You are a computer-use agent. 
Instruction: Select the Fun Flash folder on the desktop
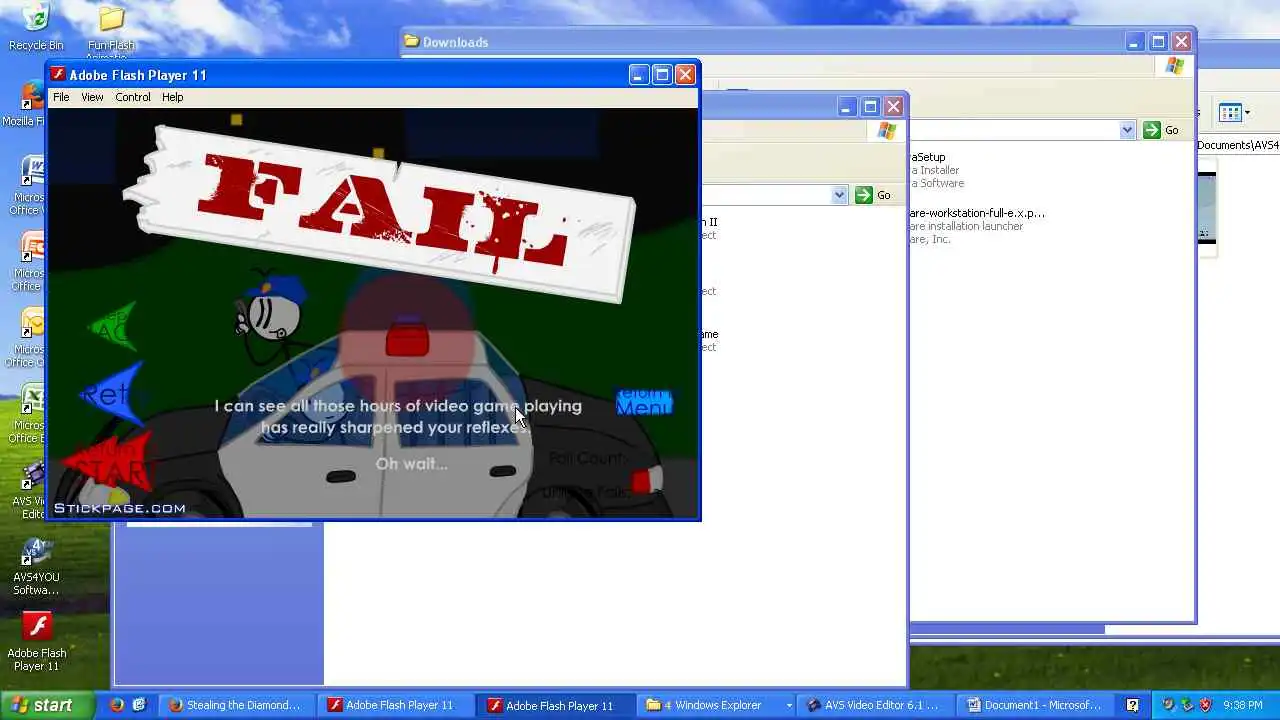[111, 29]
